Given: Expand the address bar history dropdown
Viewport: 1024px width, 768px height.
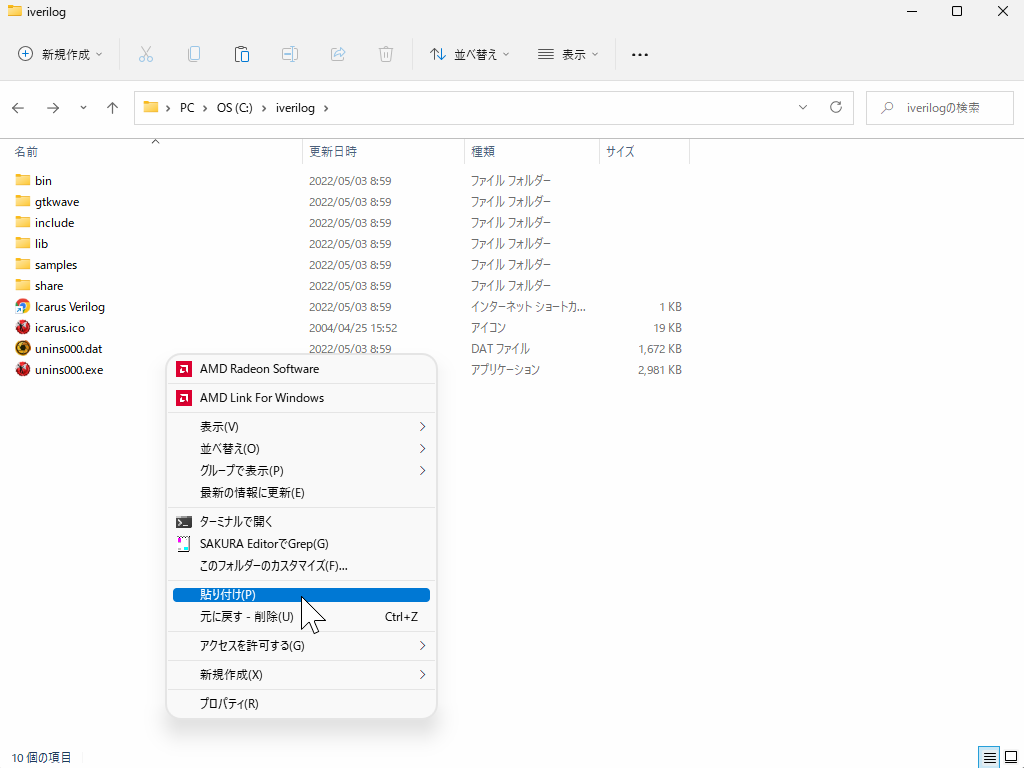Looking at the screenshot, I should click(803, 107).
